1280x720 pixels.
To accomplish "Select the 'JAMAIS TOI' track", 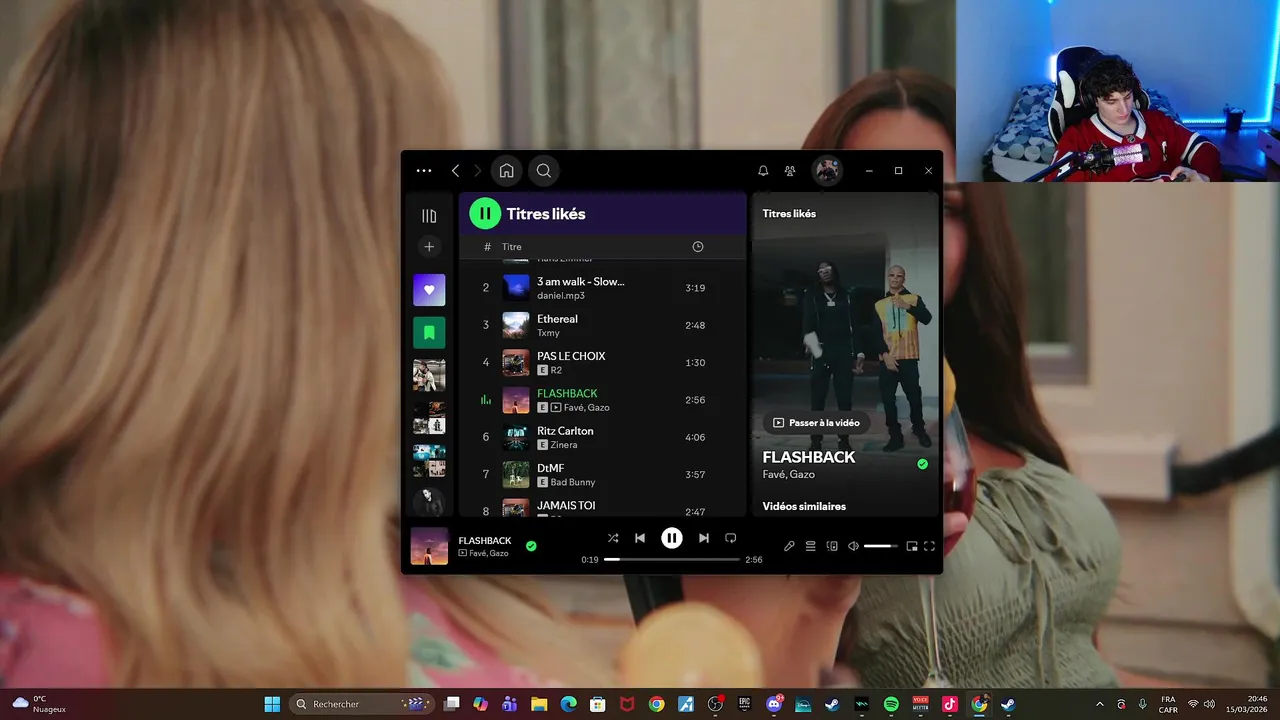I will (602, 505).
